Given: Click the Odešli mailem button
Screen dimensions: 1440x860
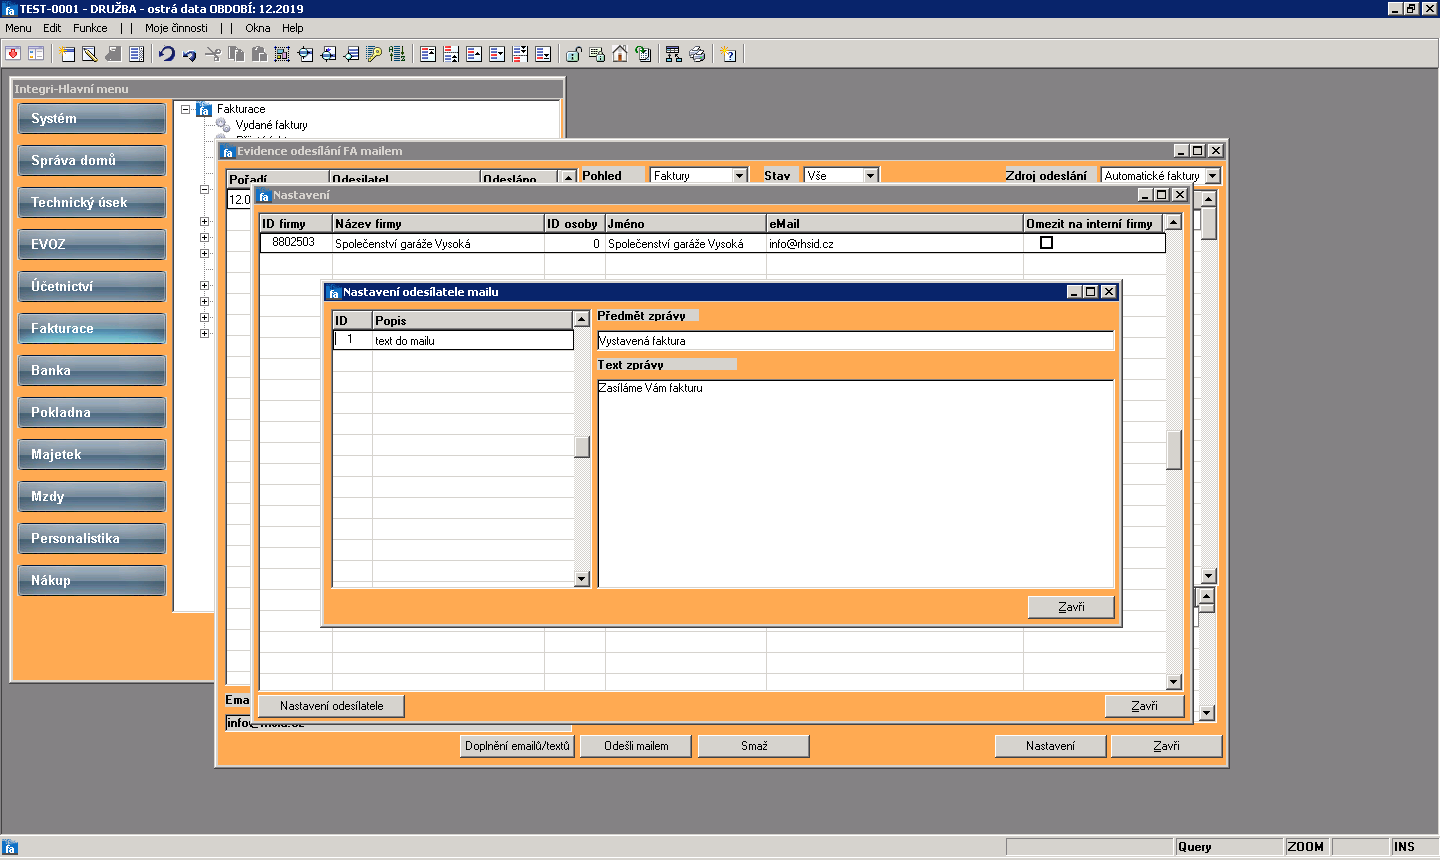Looking at the screenshot, I should click(636, 746).
